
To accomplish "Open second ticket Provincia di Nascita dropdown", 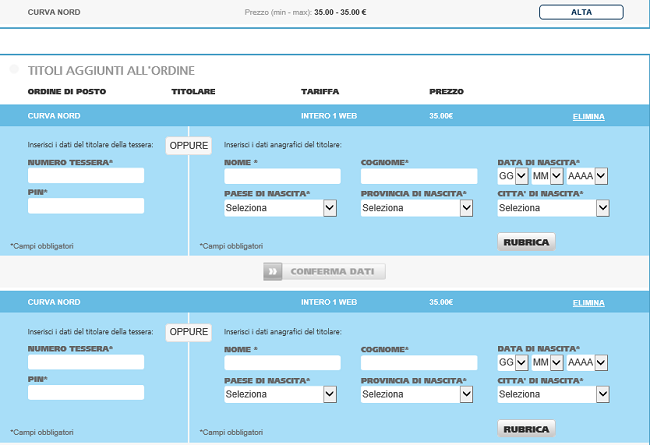I will pos(417,394).
